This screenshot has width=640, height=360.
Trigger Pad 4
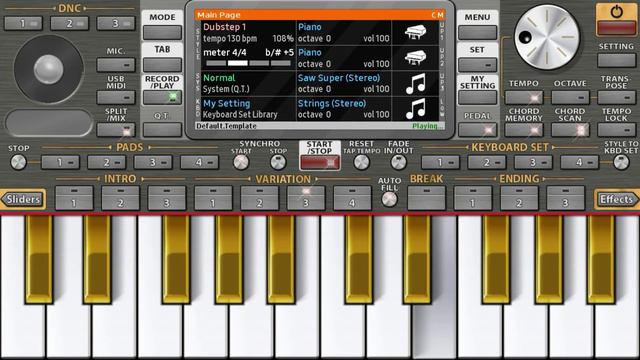point(199,162)
